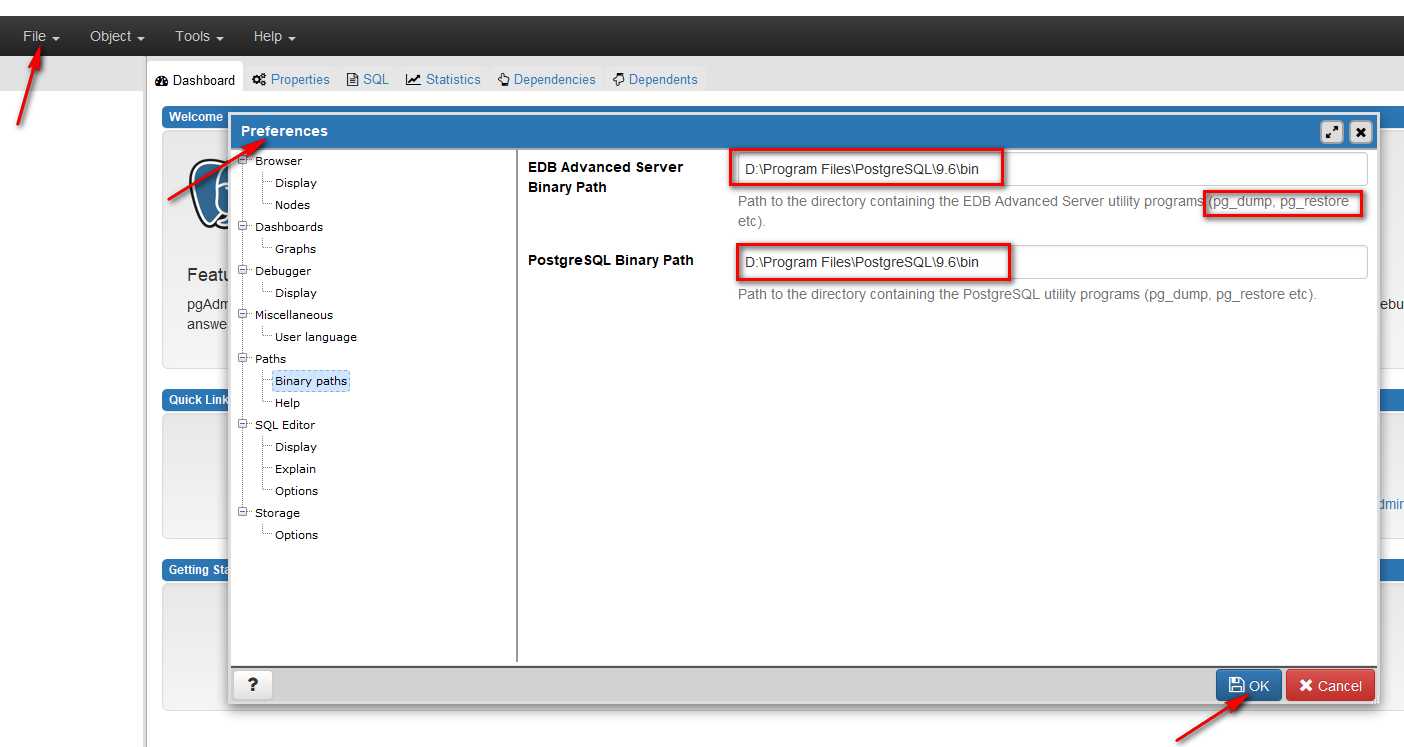Click the EDB Advanced Server Binary Path field

pos(1052,169)
